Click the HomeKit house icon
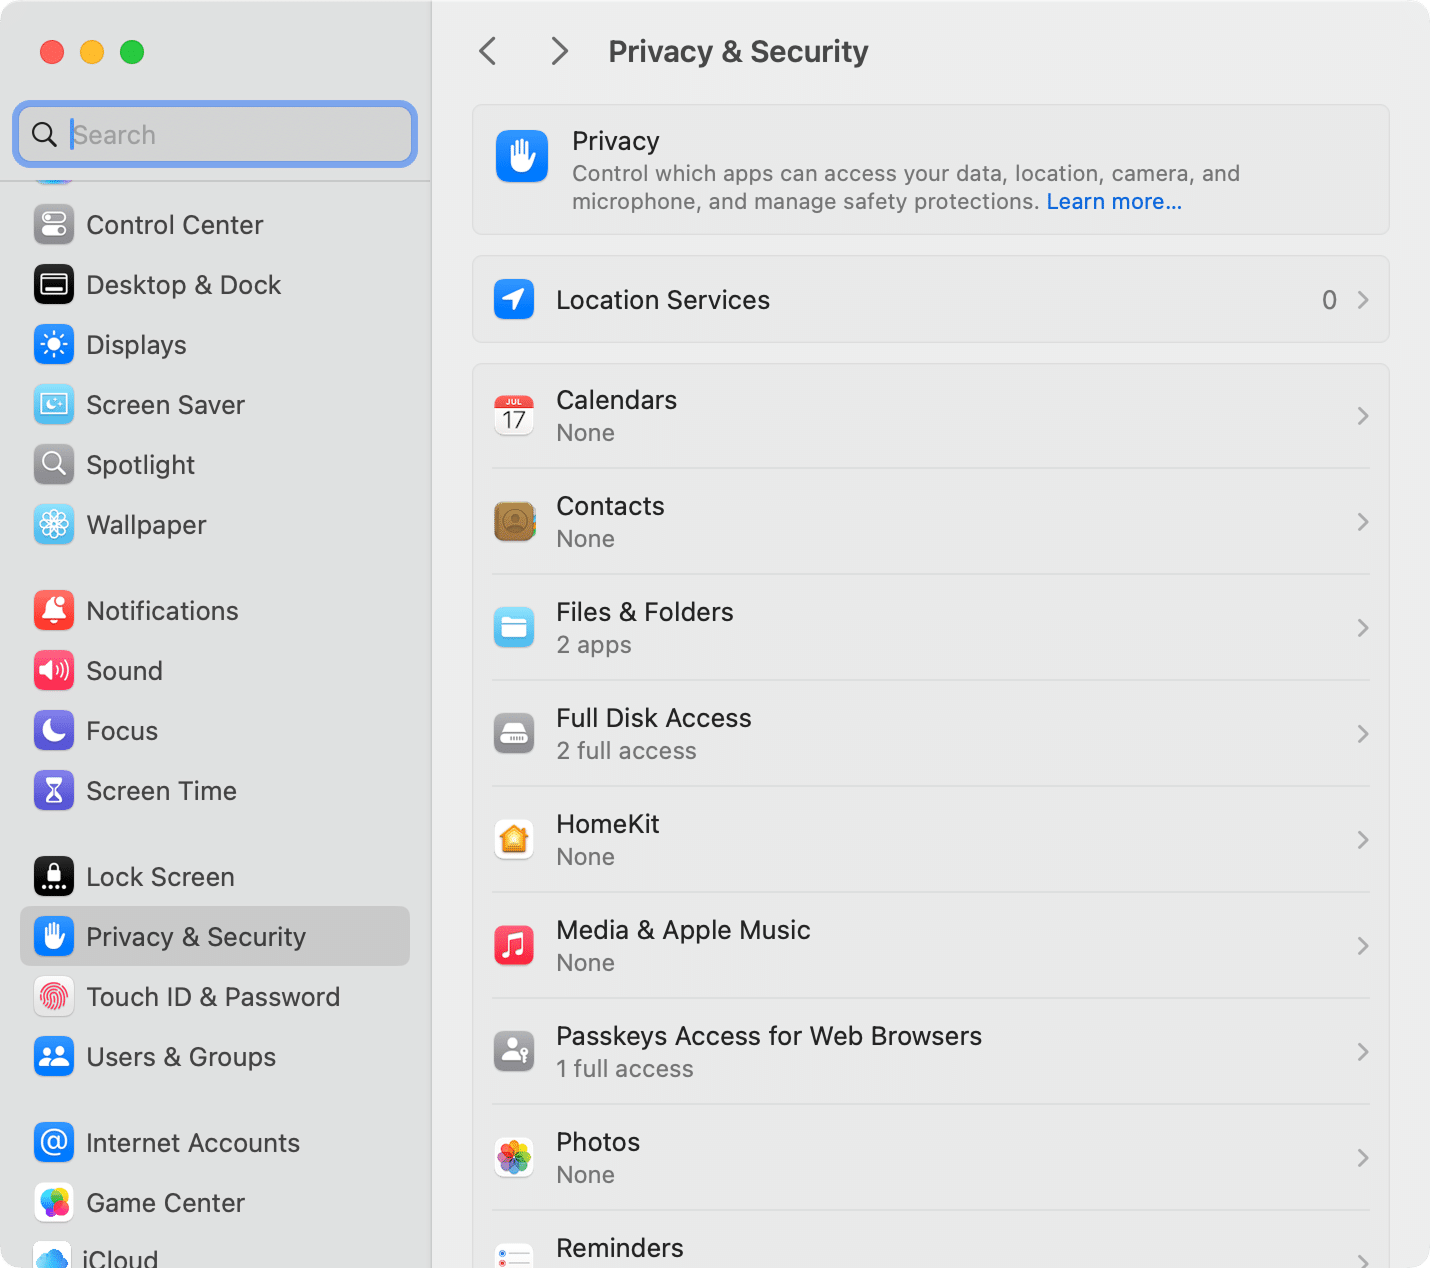Image resolution: width=1430 pixels, height=1268 pixels. pos(514,839)
